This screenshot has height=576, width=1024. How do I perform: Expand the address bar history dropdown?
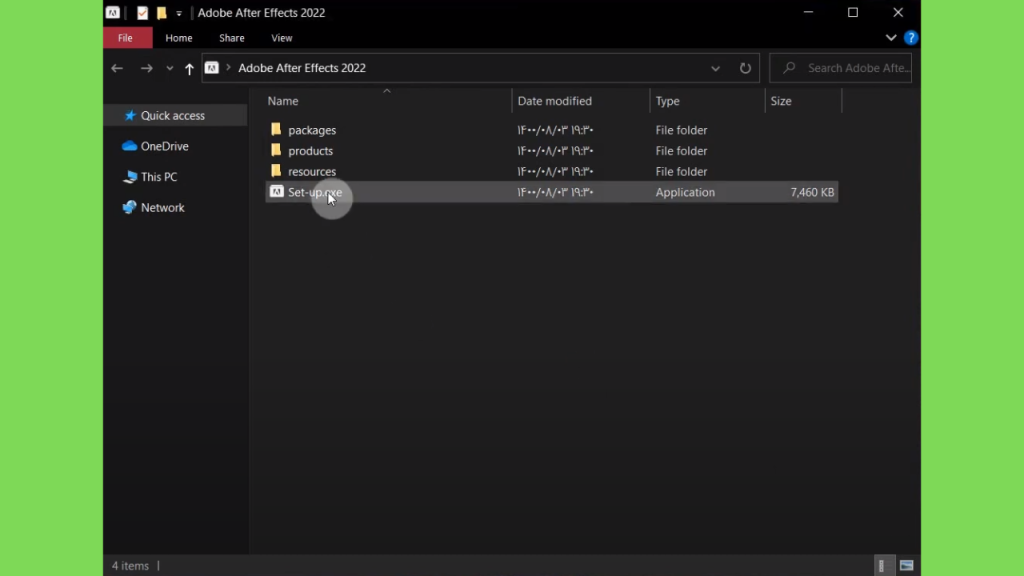[x=715, y=68]
